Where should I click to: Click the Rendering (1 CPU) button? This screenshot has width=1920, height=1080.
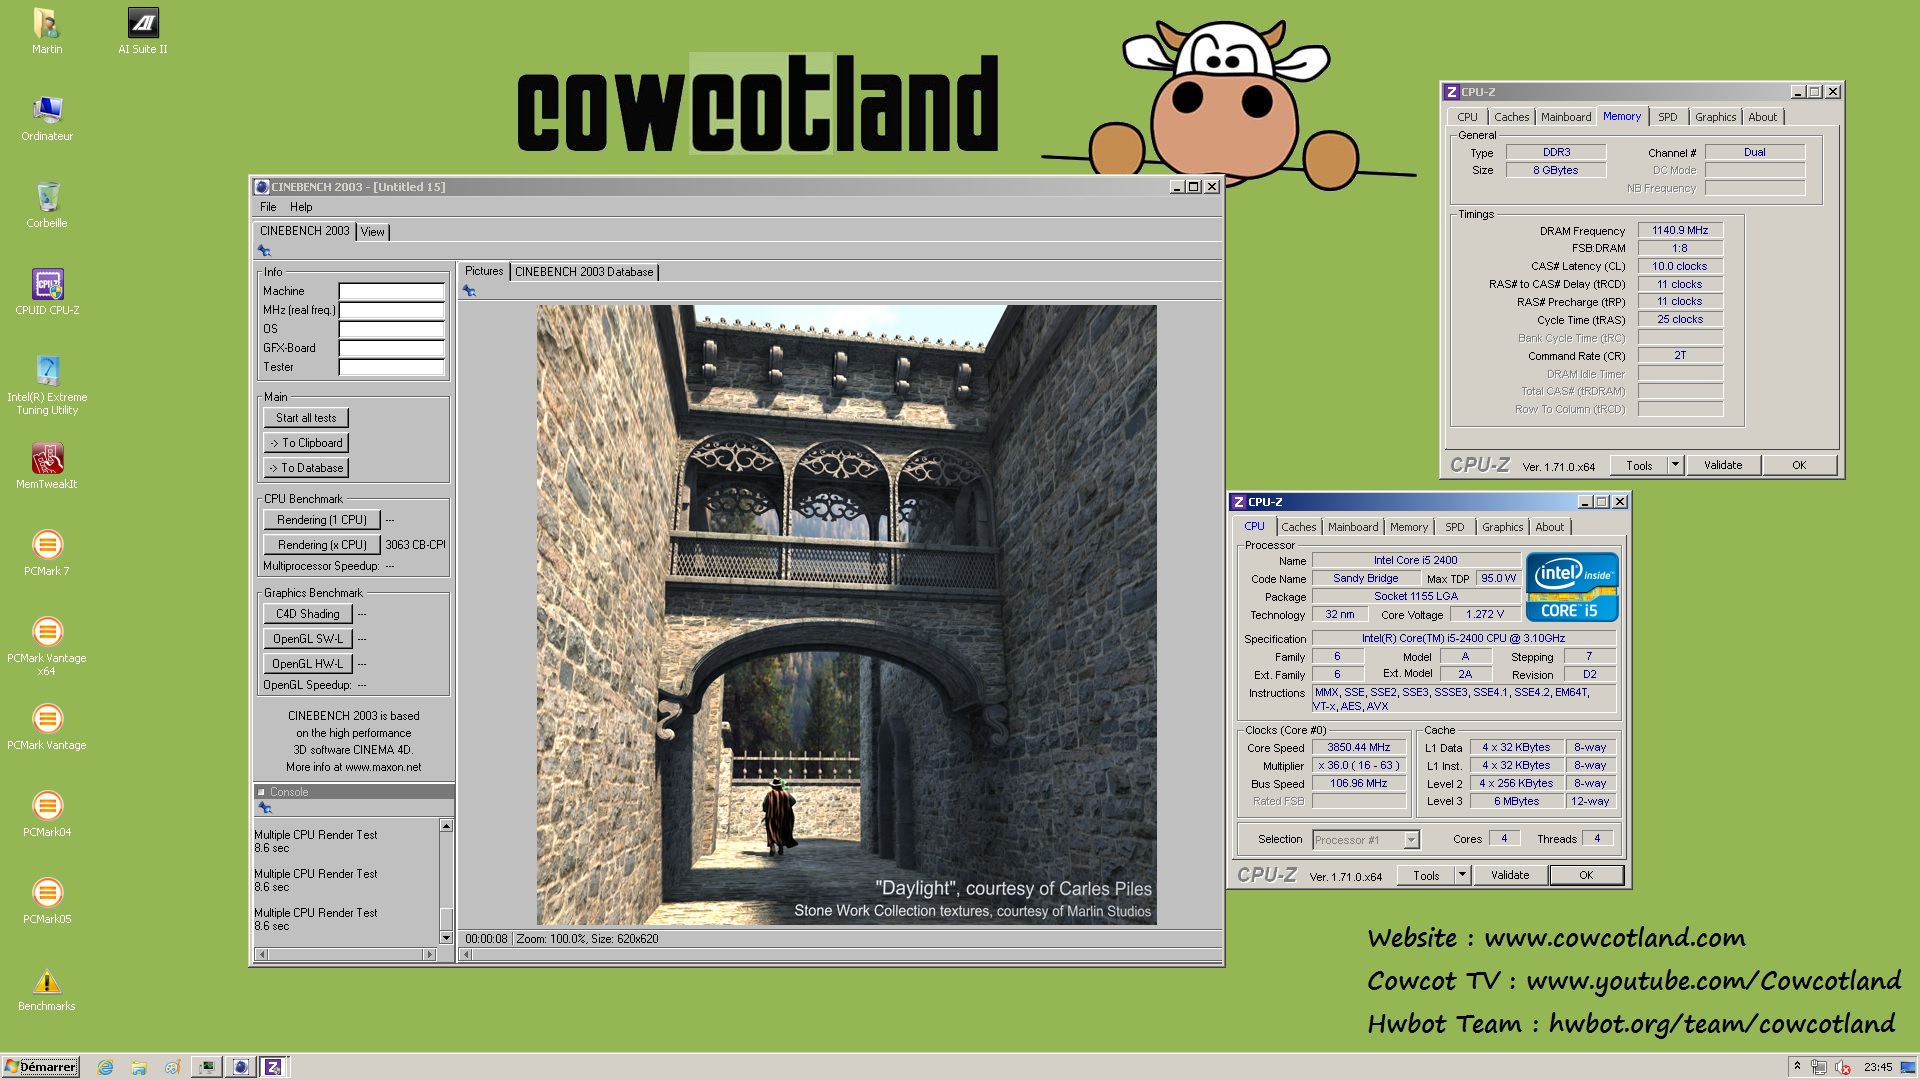(x=322, y=520)
